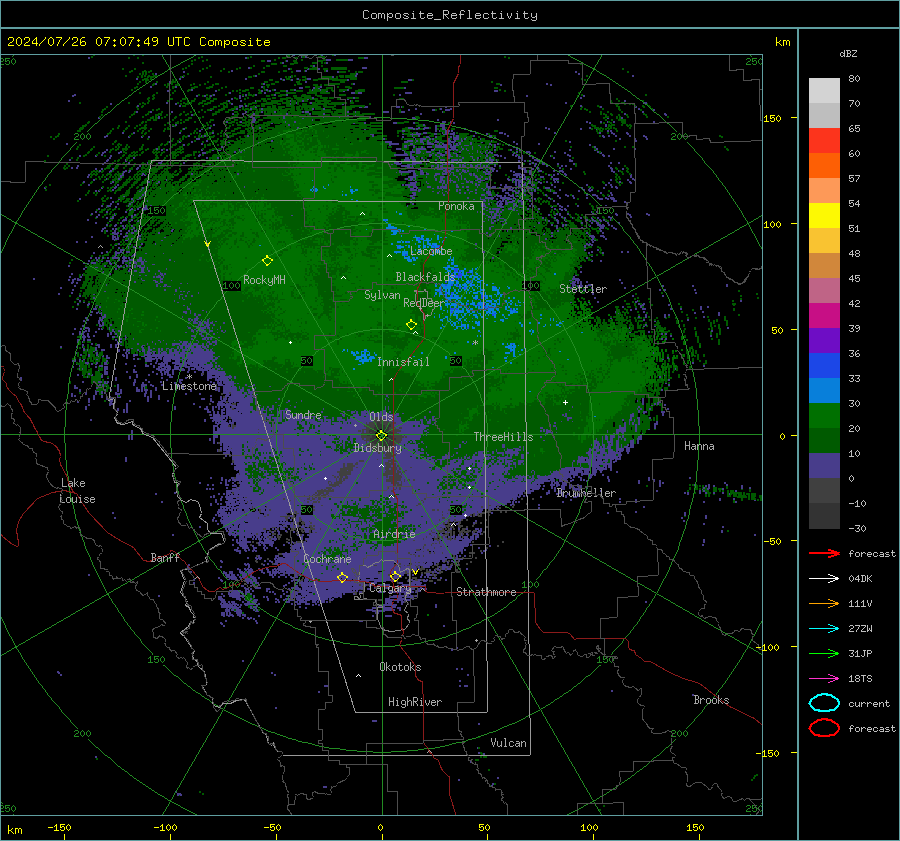Image resolution: width=900 pixels, height=841 pixels.
Task: Click the Sundre city label
Action: click(x=303, y=414)
